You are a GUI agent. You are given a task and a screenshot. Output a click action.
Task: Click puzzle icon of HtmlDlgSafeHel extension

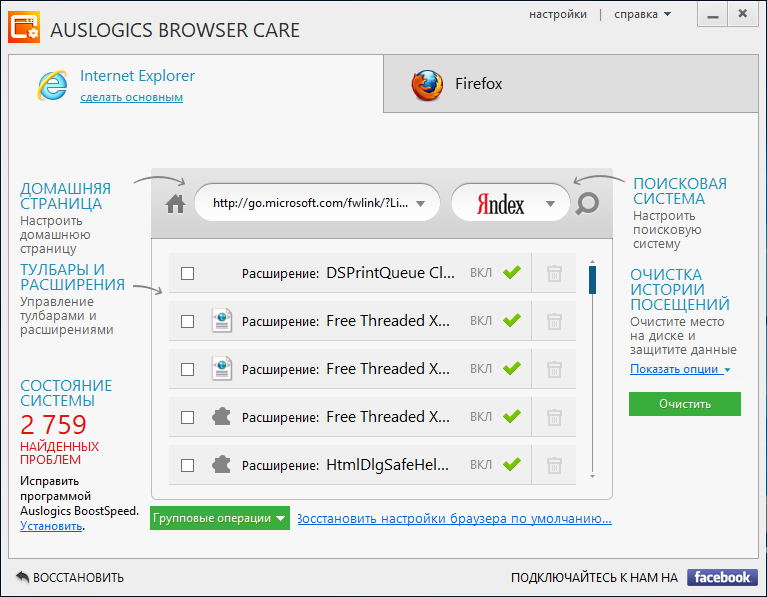(x=221, y=464)
